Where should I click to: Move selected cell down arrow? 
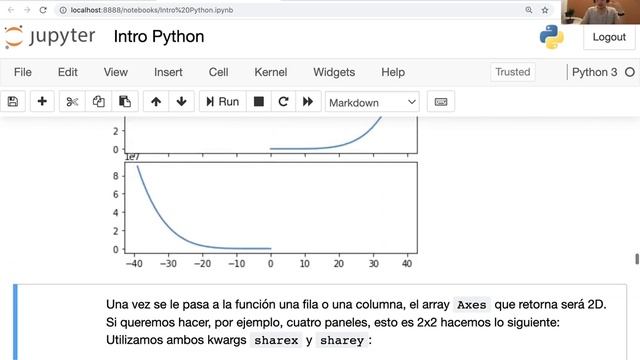[x=182, y=102]
